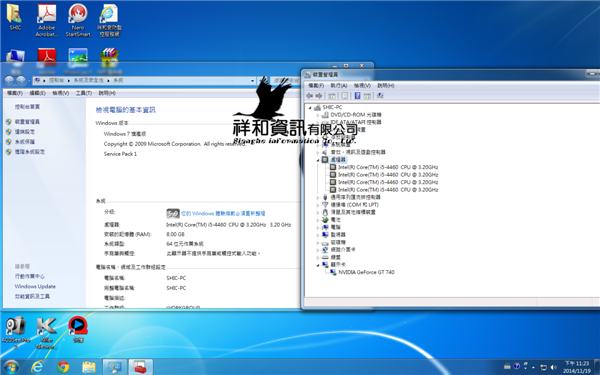This screenshot has height=375, width=600.
Task: Expand the Monitors (監視器) node arrow
Action: (318, 235)
